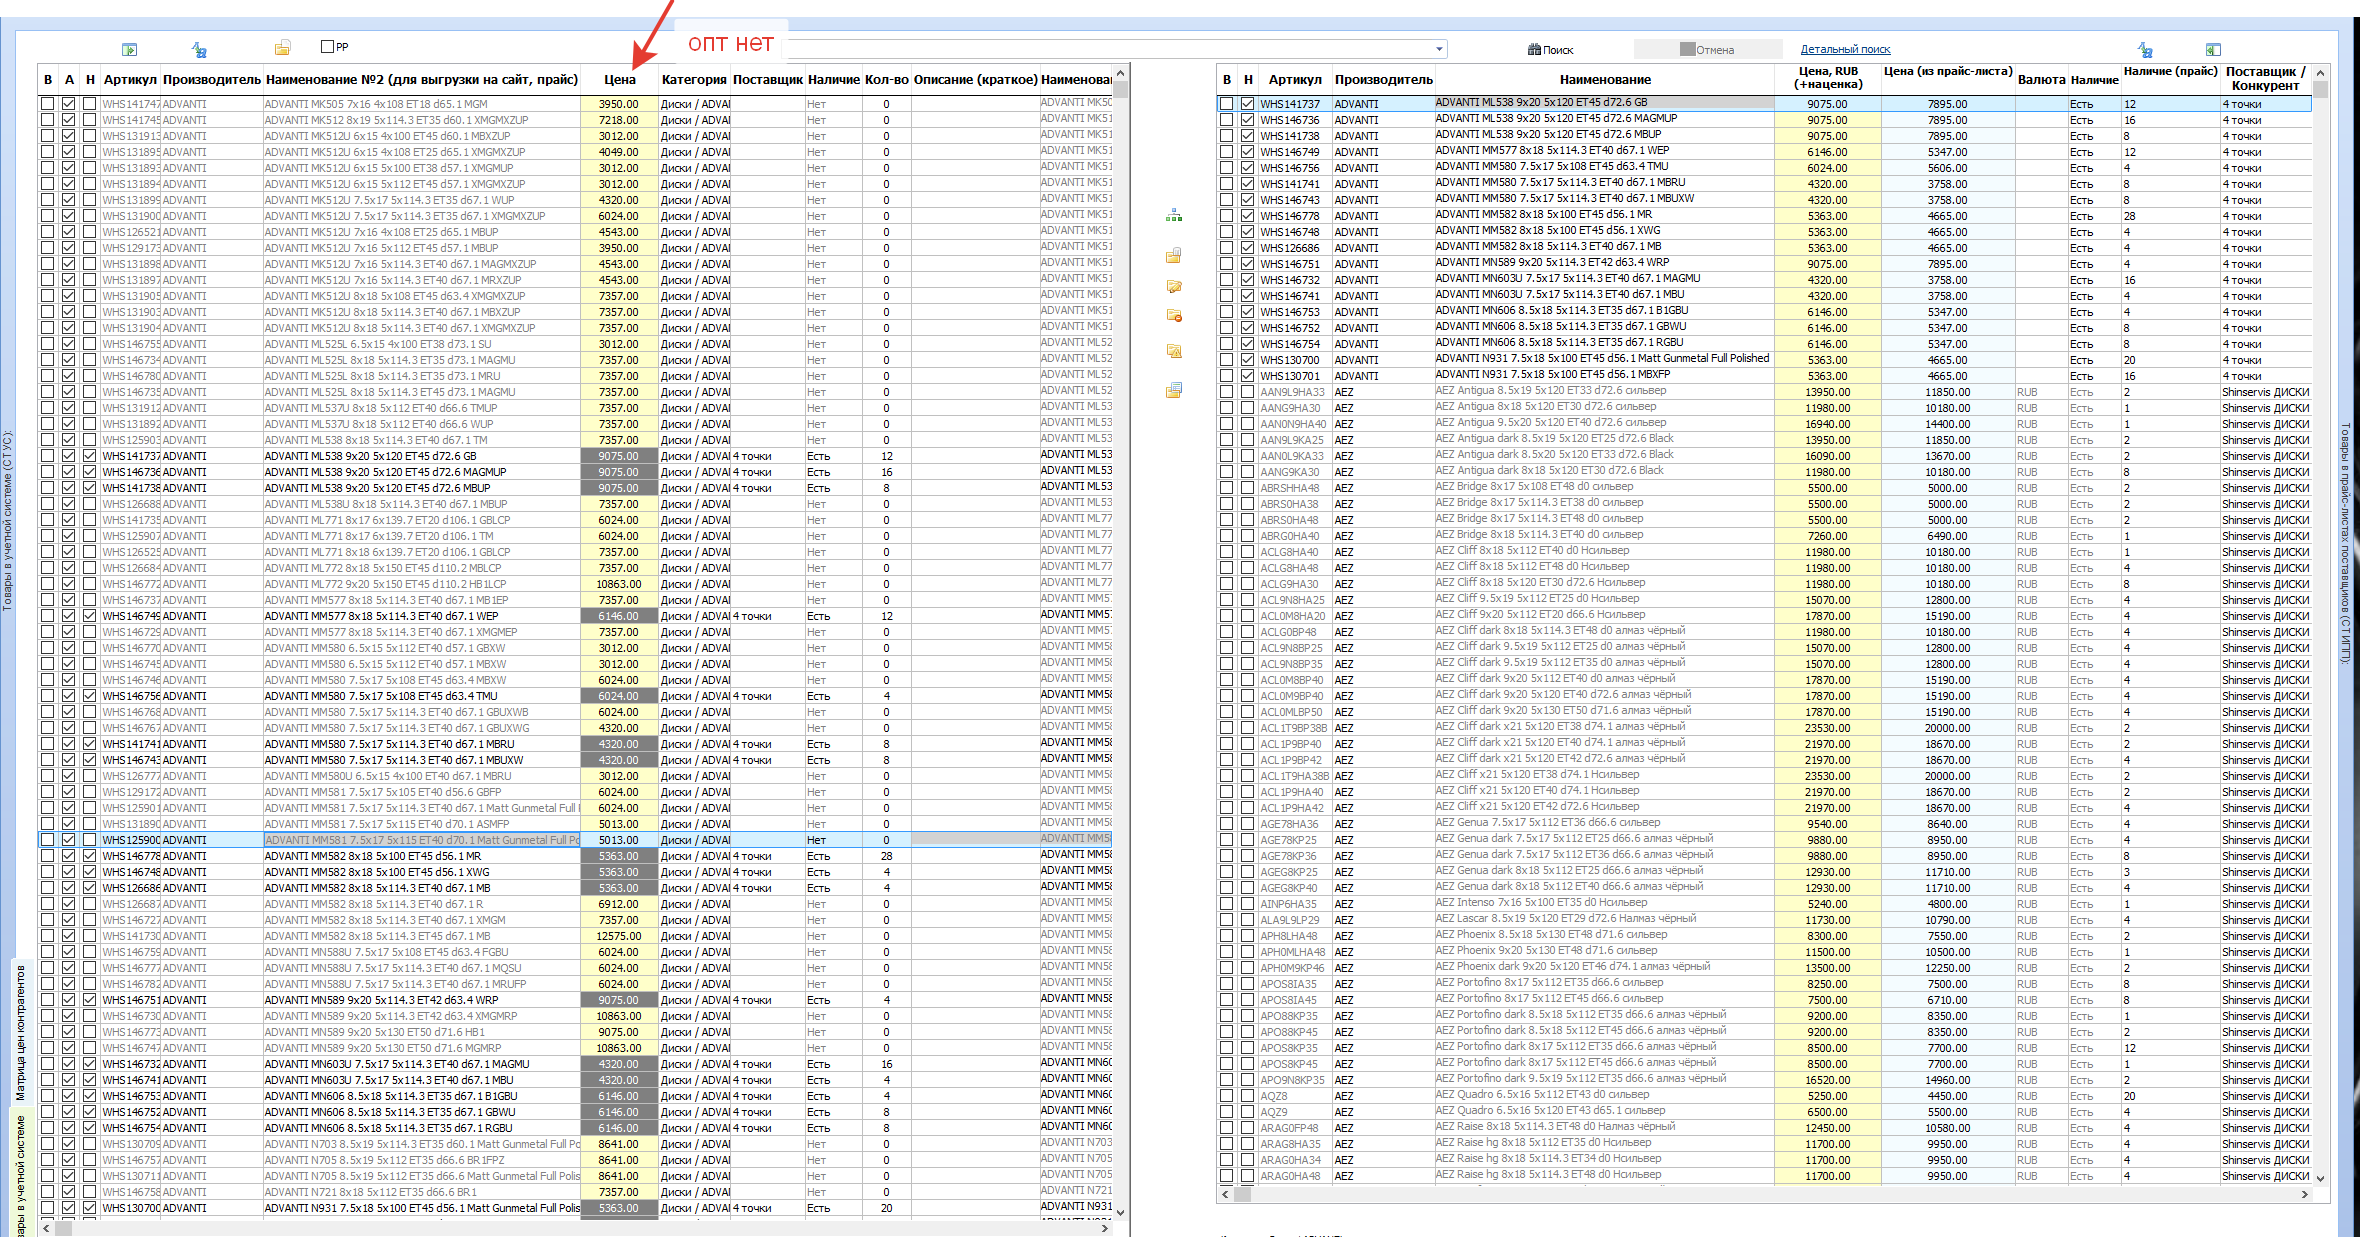Viewport: 2360px width, 1237px height.
Task: Open the search combo box dropdown arrow
Action: [1439, 49]
